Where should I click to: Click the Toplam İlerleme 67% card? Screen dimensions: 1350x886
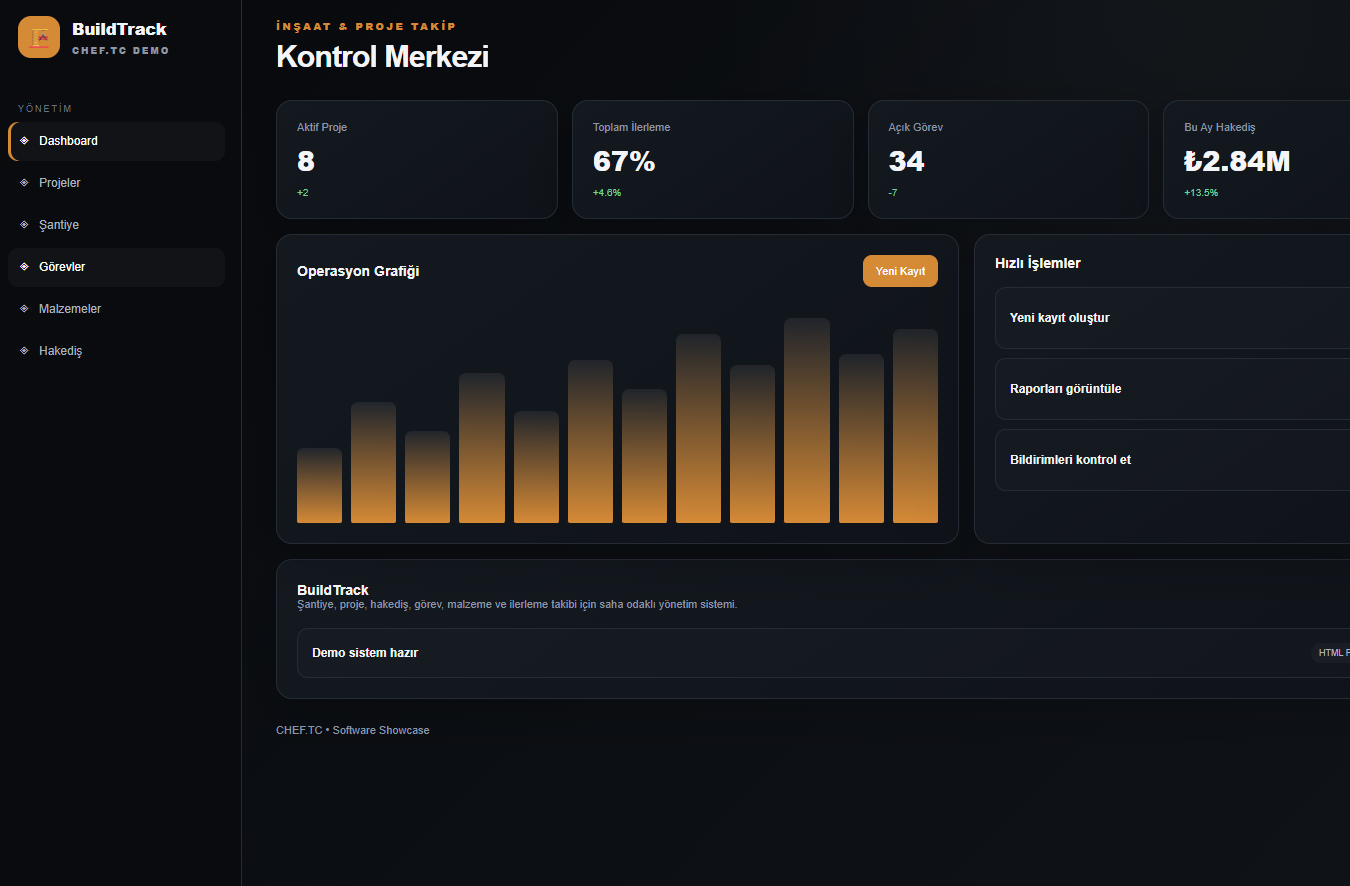coord(713,159)
